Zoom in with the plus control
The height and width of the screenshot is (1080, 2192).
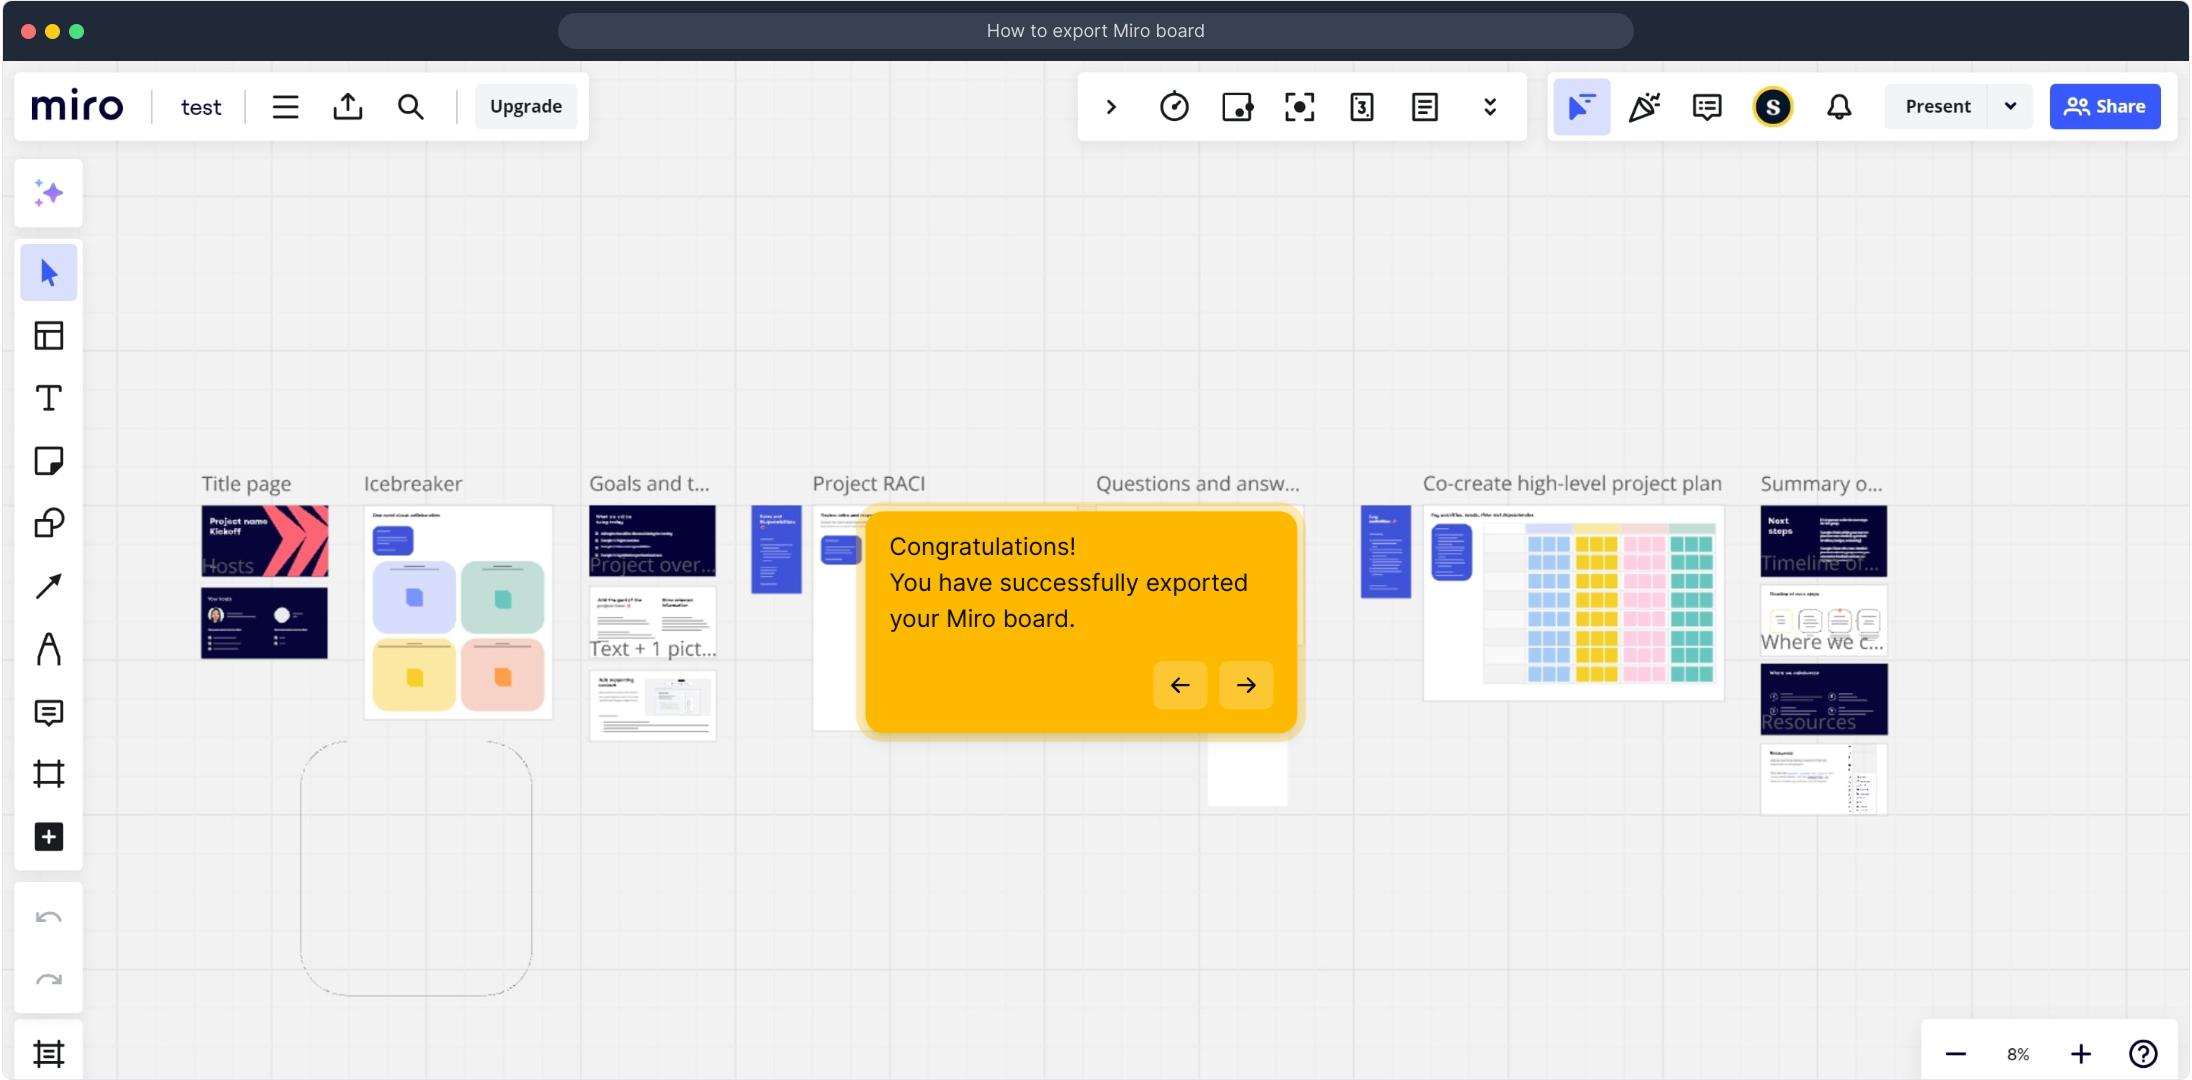[2080, 1054]
